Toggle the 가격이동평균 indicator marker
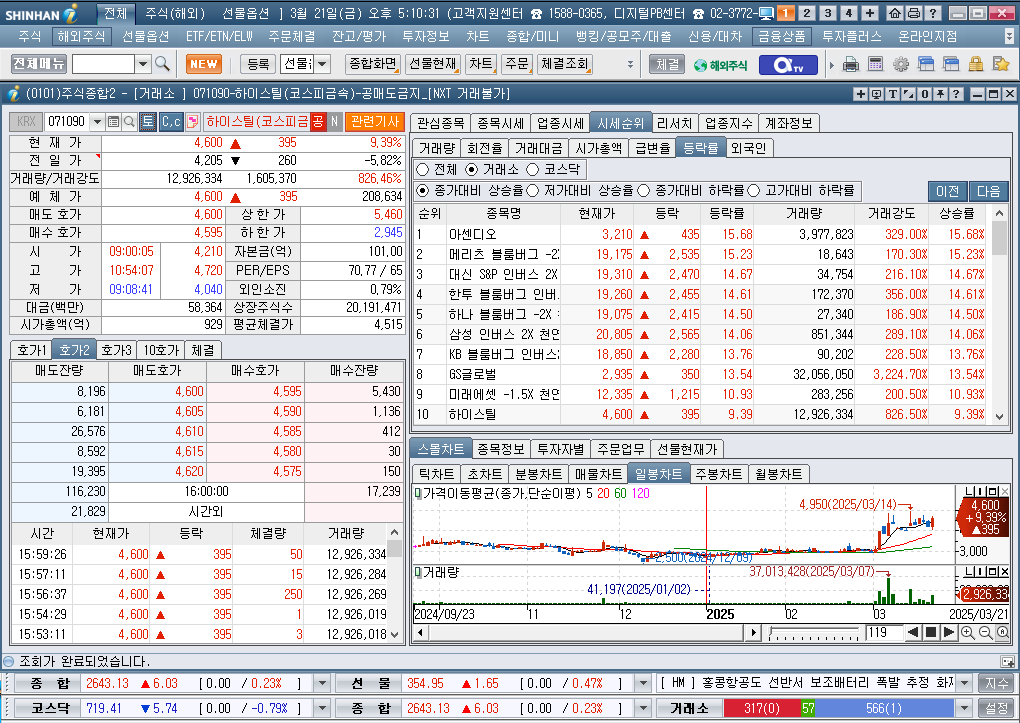The width and height of the screenshot is (1020, 723). (418, 493)
